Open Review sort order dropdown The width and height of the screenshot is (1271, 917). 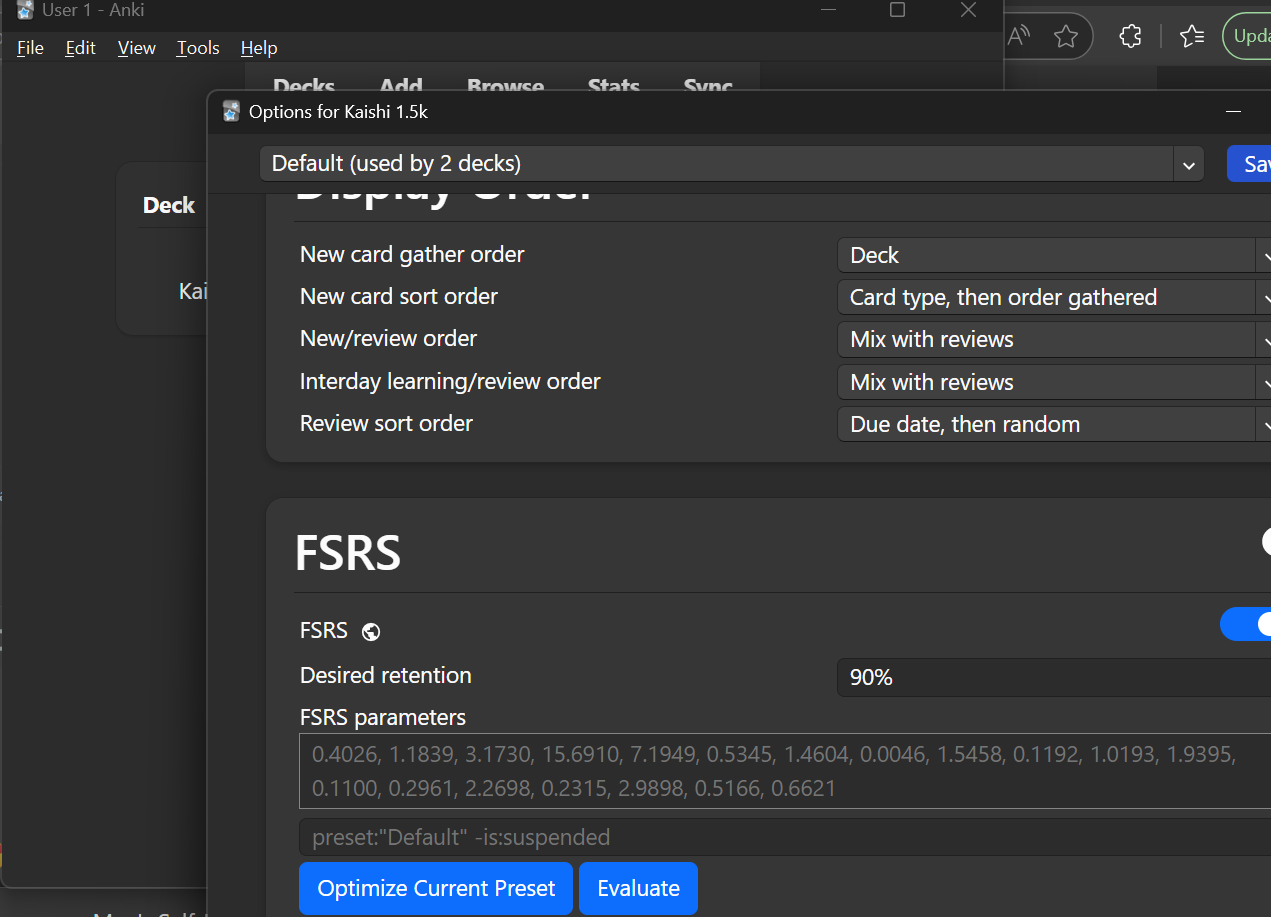1054,424
